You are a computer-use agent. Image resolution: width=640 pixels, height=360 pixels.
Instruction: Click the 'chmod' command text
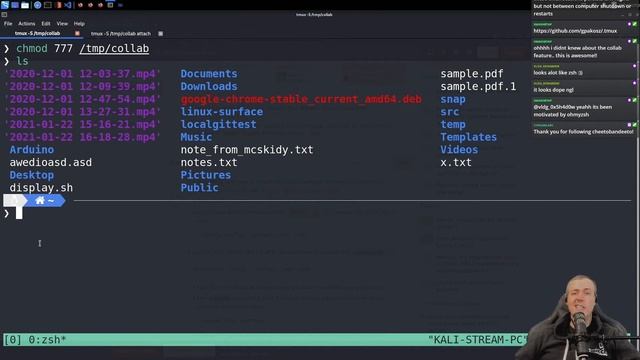tap(32, 49)
